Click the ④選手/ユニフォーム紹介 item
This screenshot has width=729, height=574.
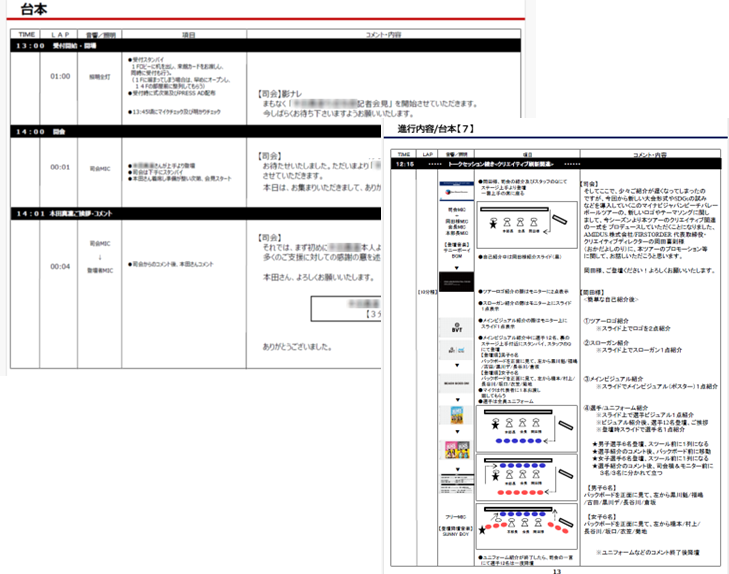click(616, 408)
